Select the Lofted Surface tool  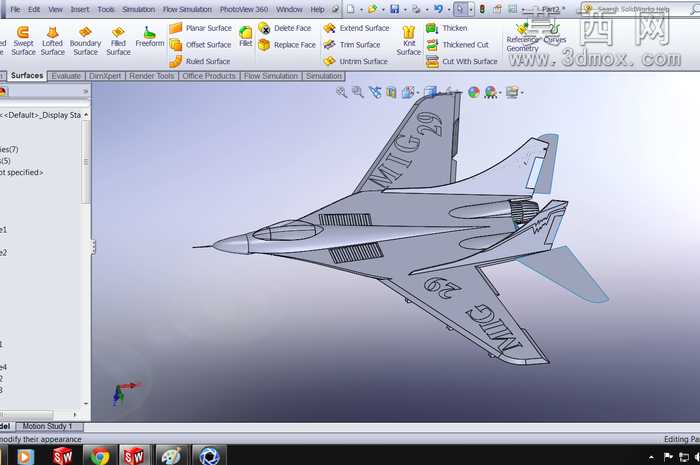click(53, 41)
